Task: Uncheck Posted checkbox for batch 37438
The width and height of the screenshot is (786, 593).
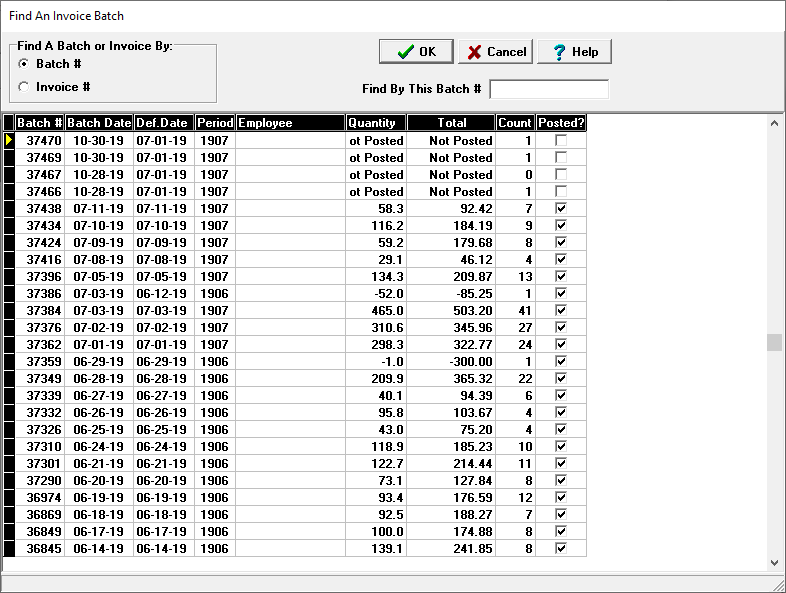Action: [561, 208]
